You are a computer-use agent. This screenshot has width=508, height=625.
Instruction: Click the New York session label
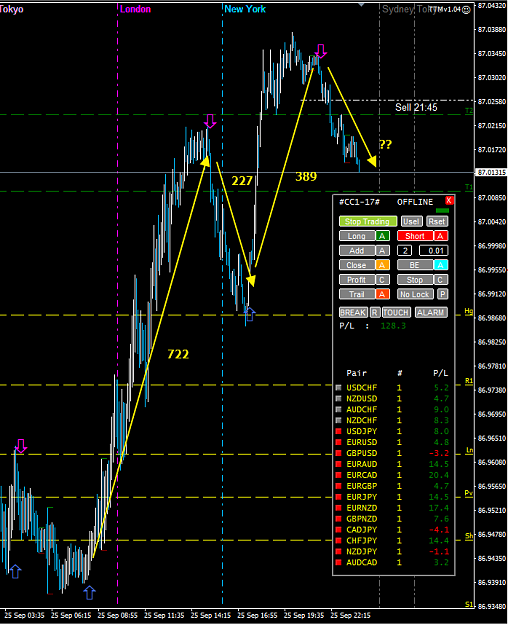point(245,9)
